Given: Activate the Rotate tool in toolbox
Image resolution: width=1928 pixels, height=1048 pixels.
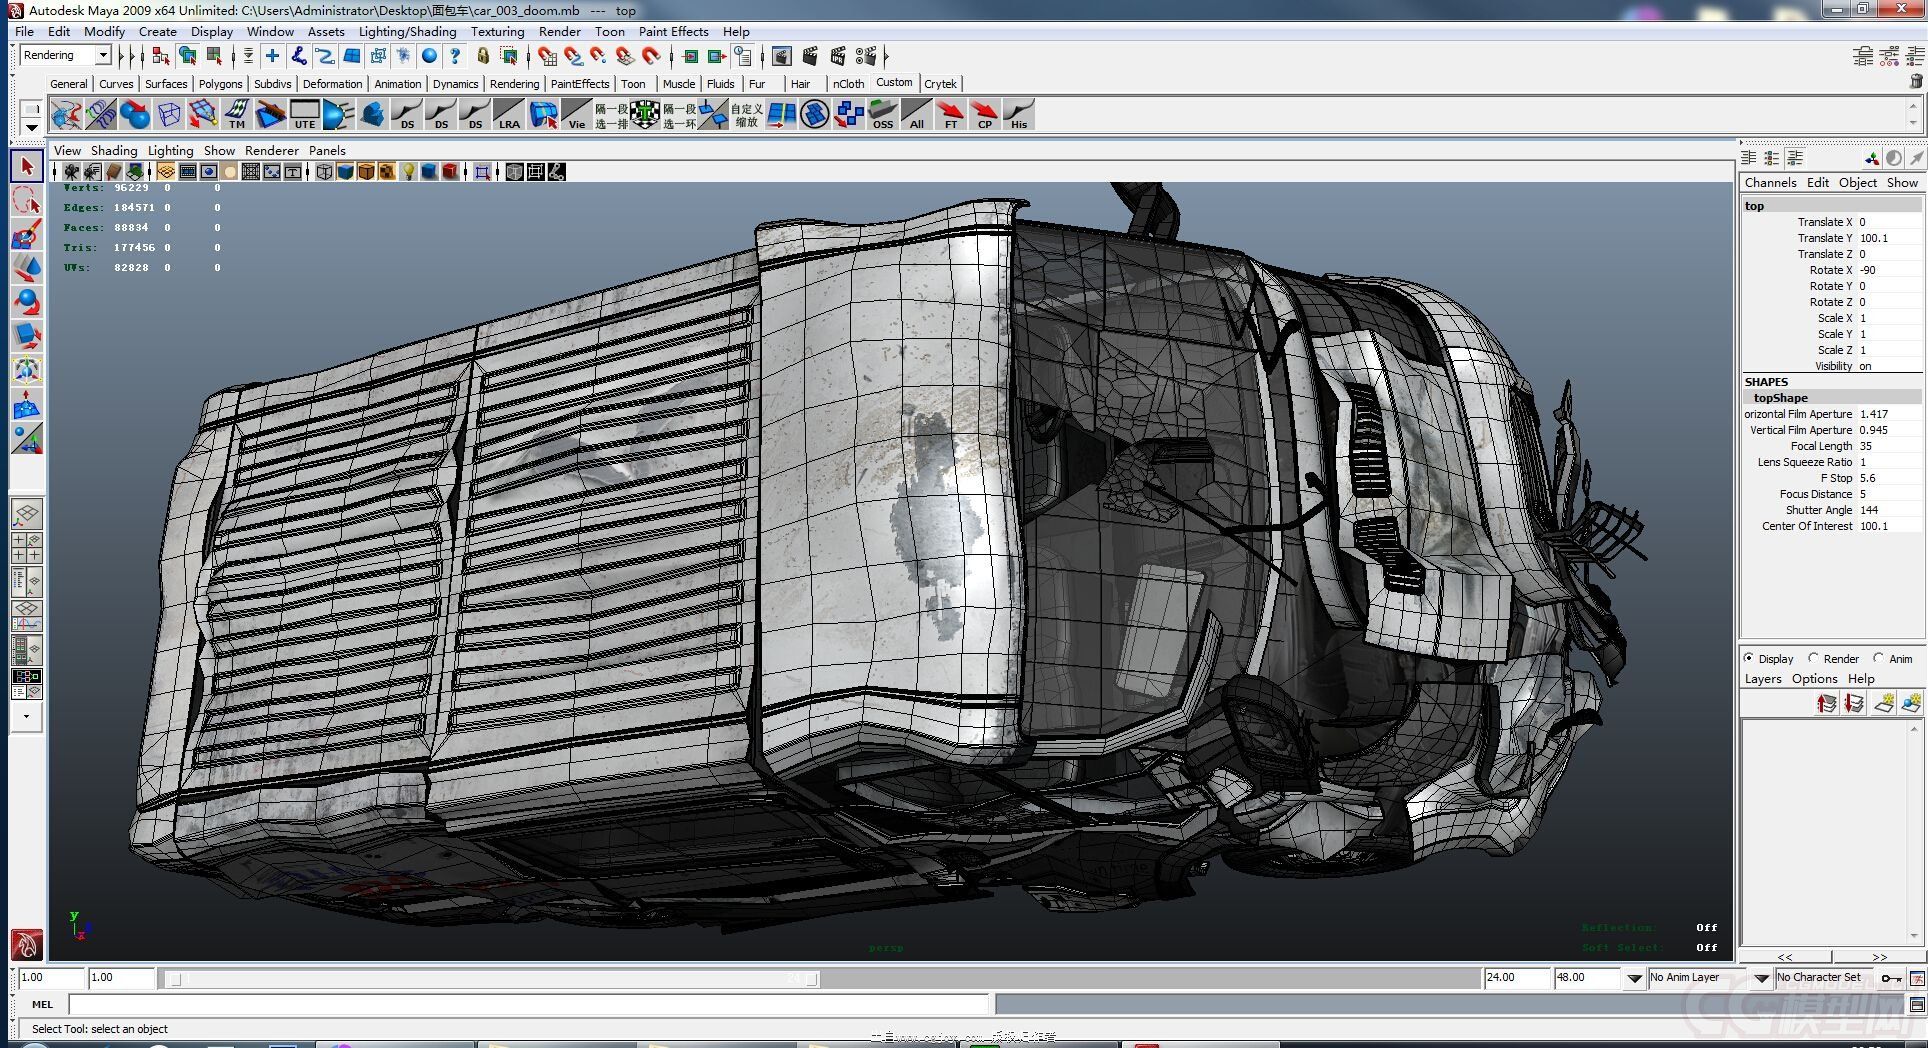Looking at the screenshot, I should point(27,302).
